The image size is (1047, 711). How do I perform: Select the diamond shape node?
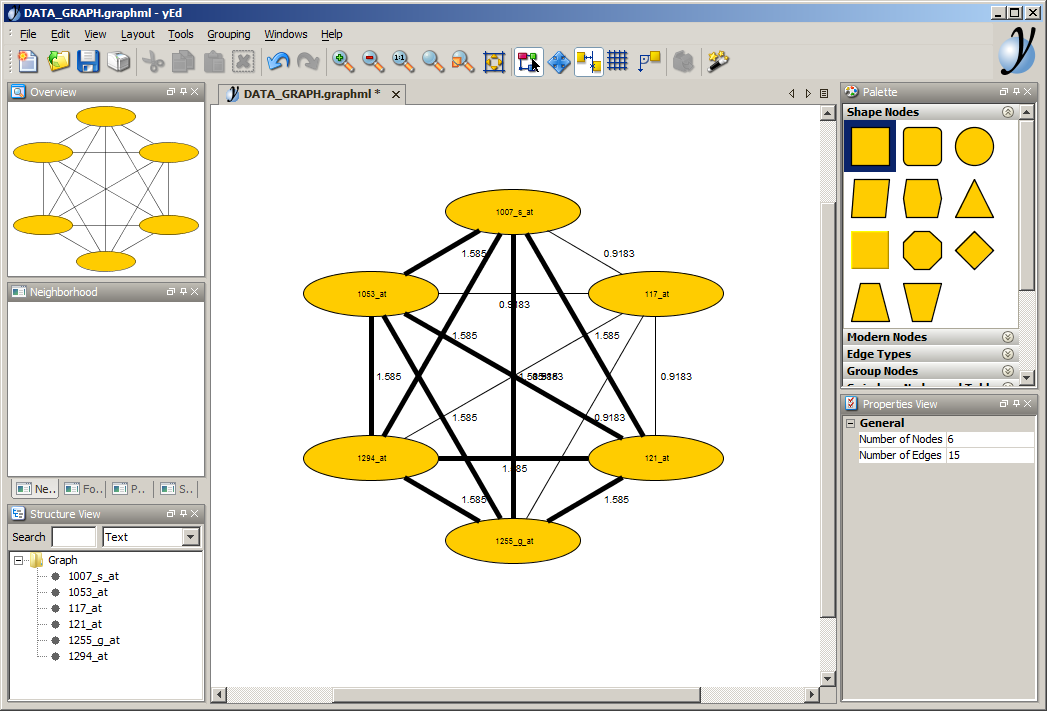click(974, 250)
